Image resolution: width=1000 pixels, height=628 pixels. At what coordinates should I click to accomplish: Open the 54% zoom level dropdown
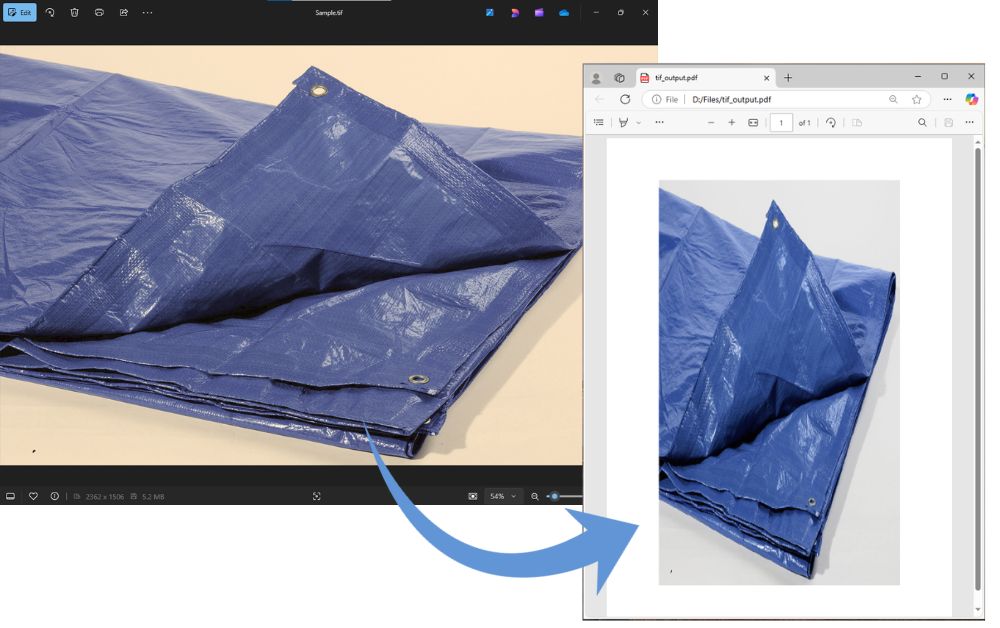click(503, 496)
